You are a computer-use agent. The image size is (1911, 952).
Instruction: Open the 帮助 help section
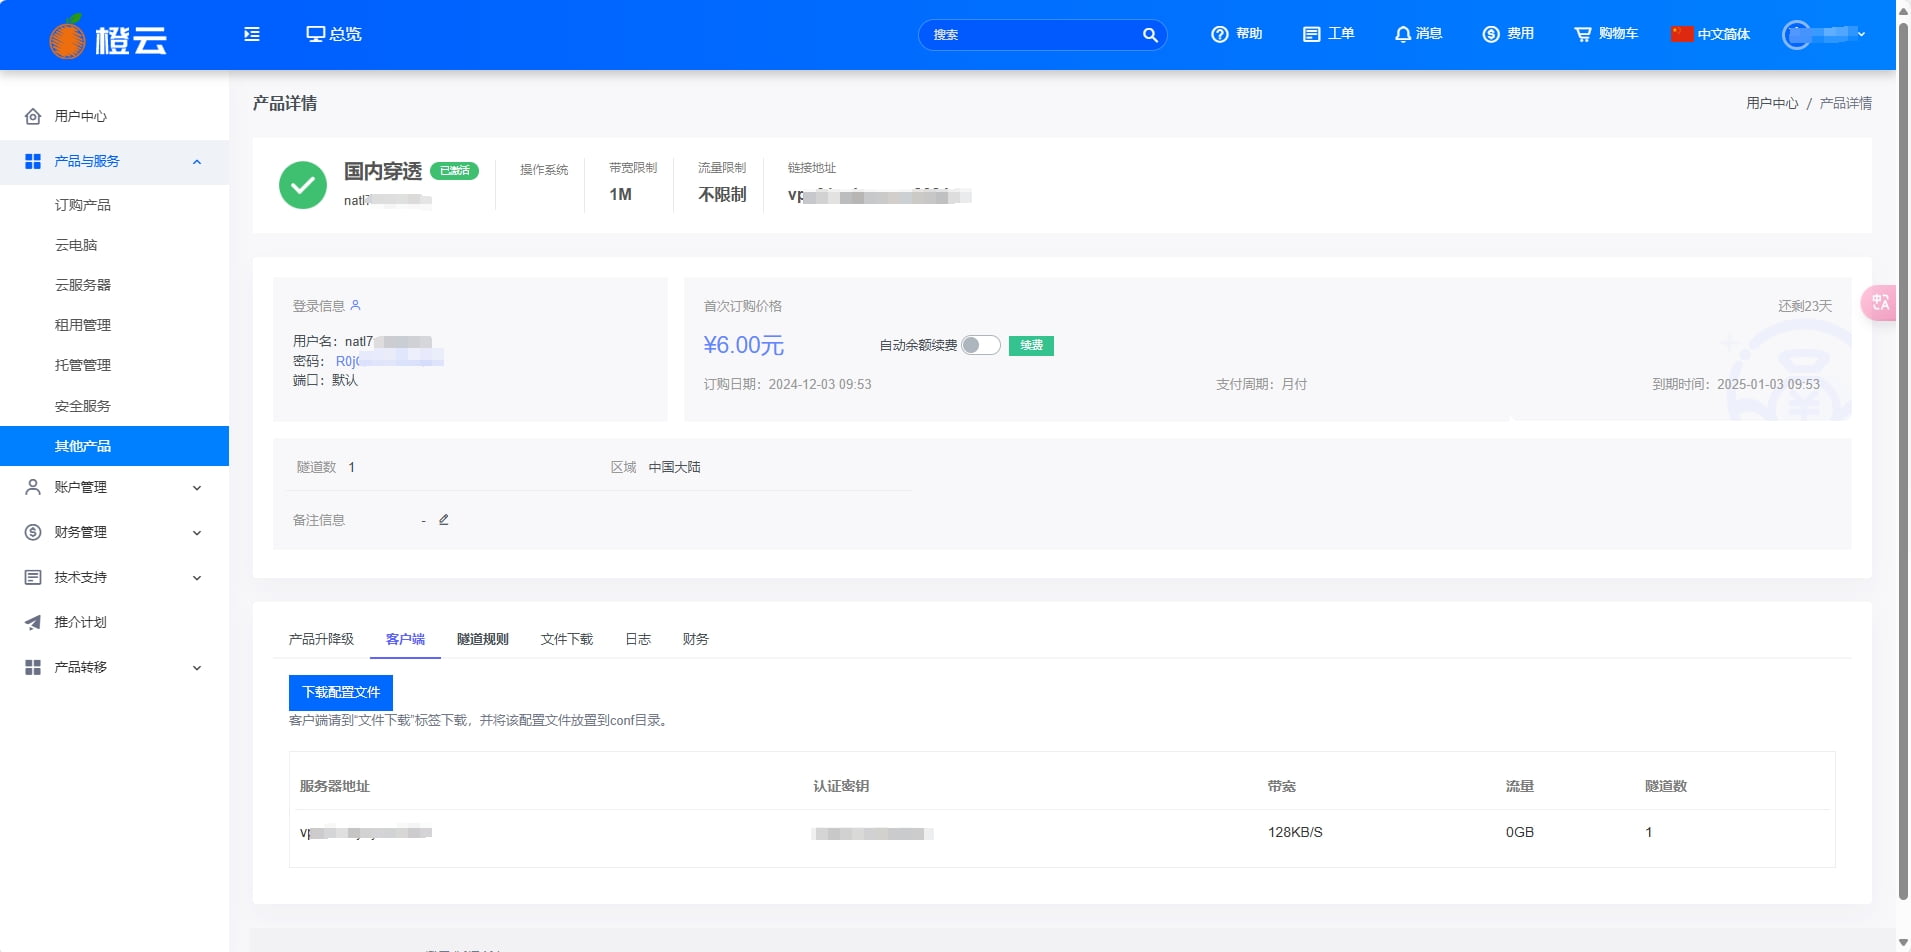pyautogui.click(x=1236, y=33)
